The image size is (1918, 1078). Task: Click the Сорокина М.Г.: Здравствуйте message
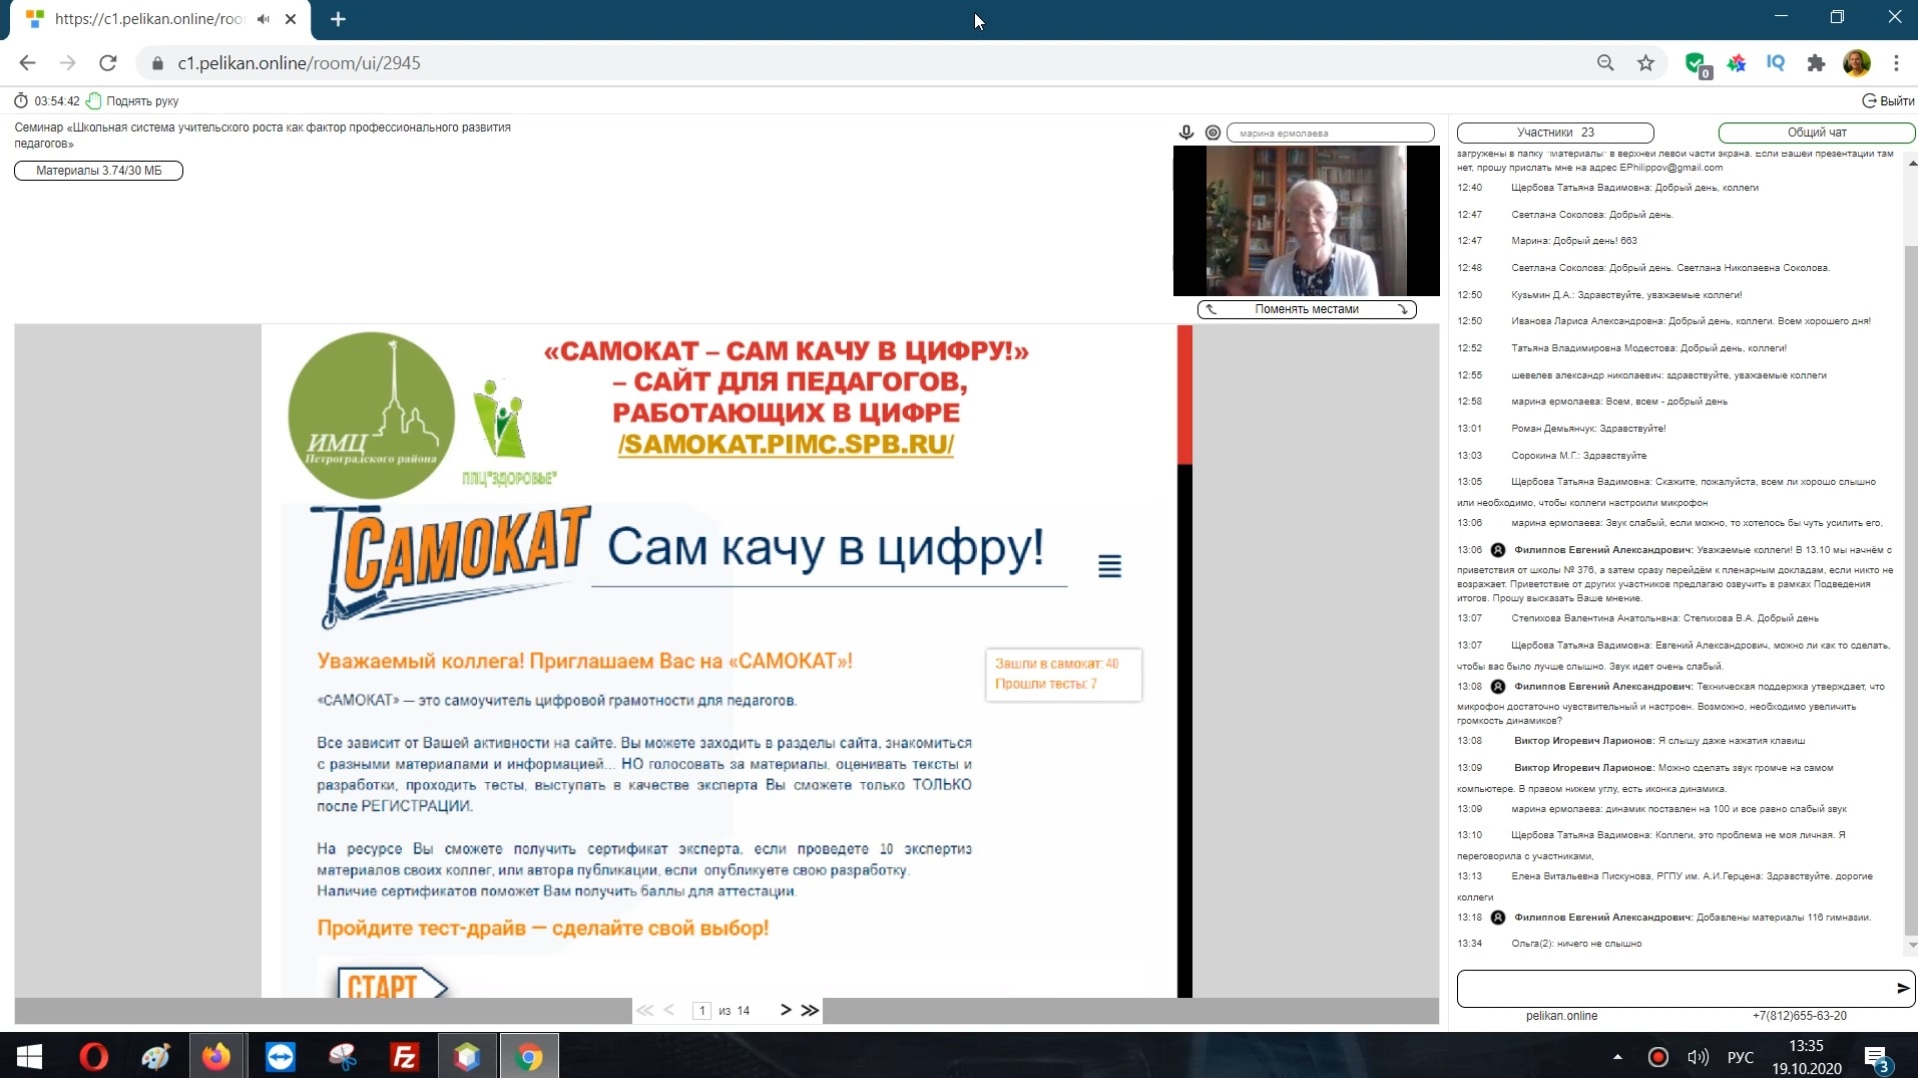(1578, 456)
